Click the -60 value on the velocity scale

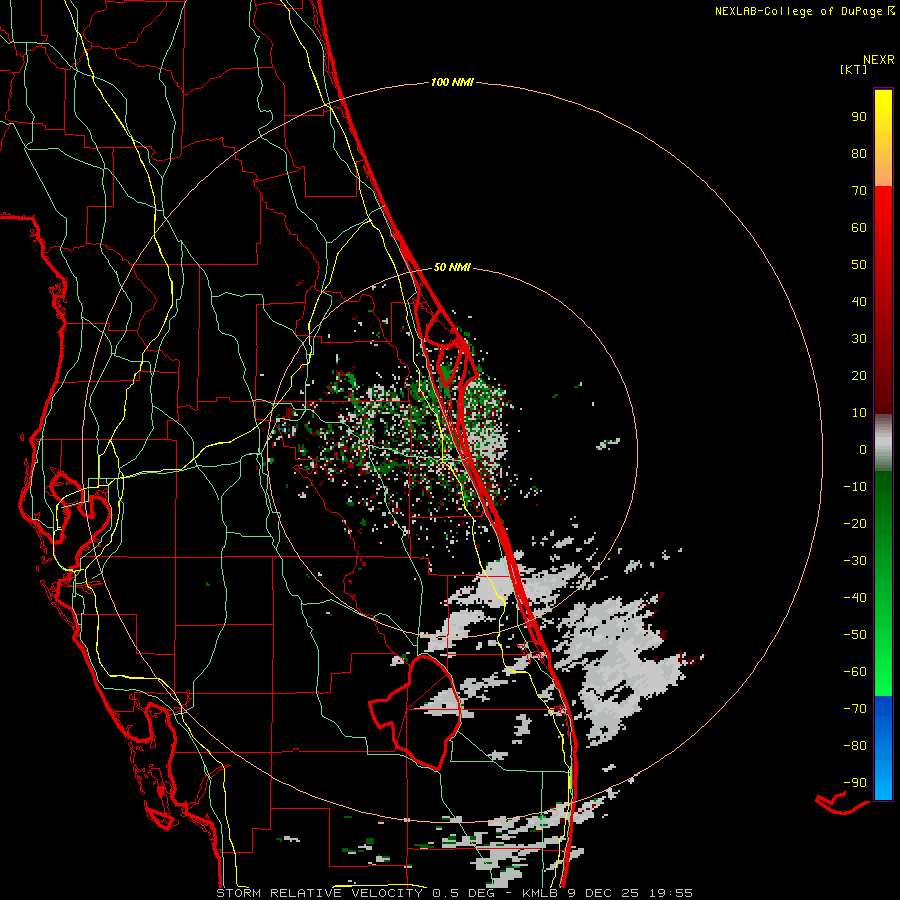[x=855, y=672]
